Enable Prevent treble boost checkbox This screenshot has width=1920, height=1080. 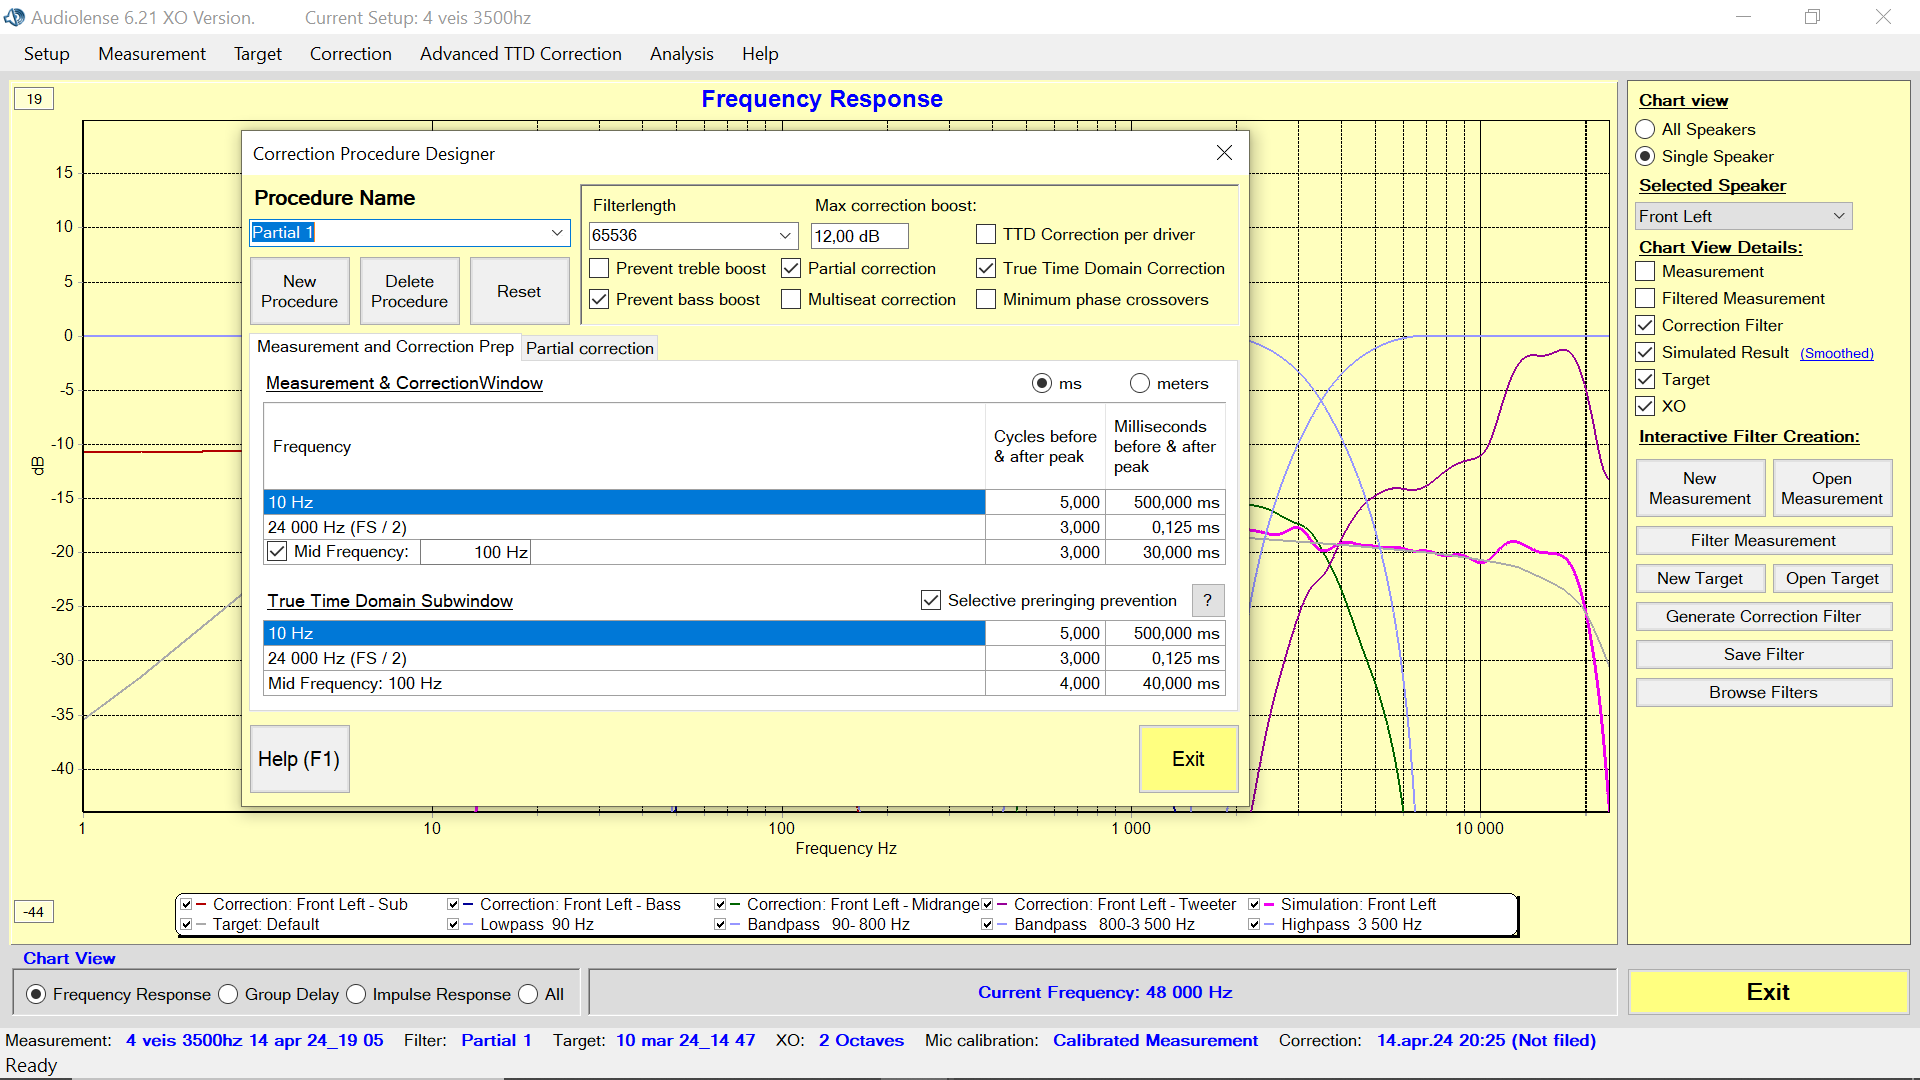pos(600,268)
